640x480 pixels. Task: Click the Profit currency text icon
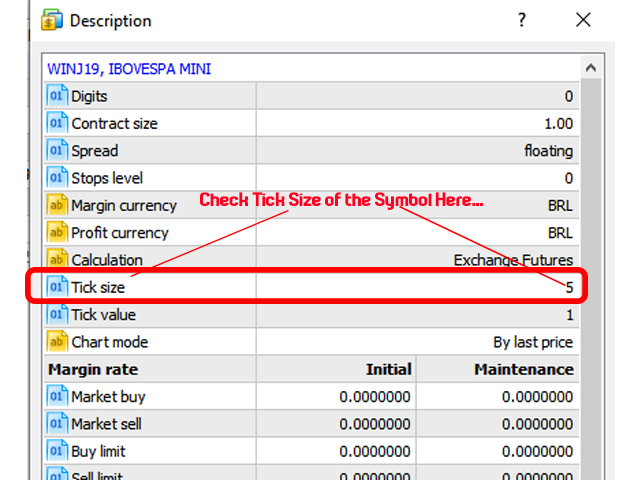(x=57, y=233)
